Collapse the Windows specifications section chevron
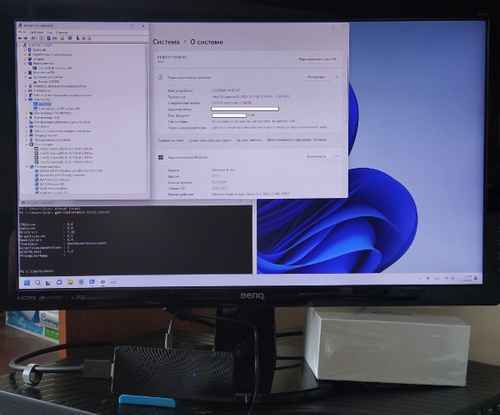This screenshot has width=500, height=415. [x=337, y=156]
